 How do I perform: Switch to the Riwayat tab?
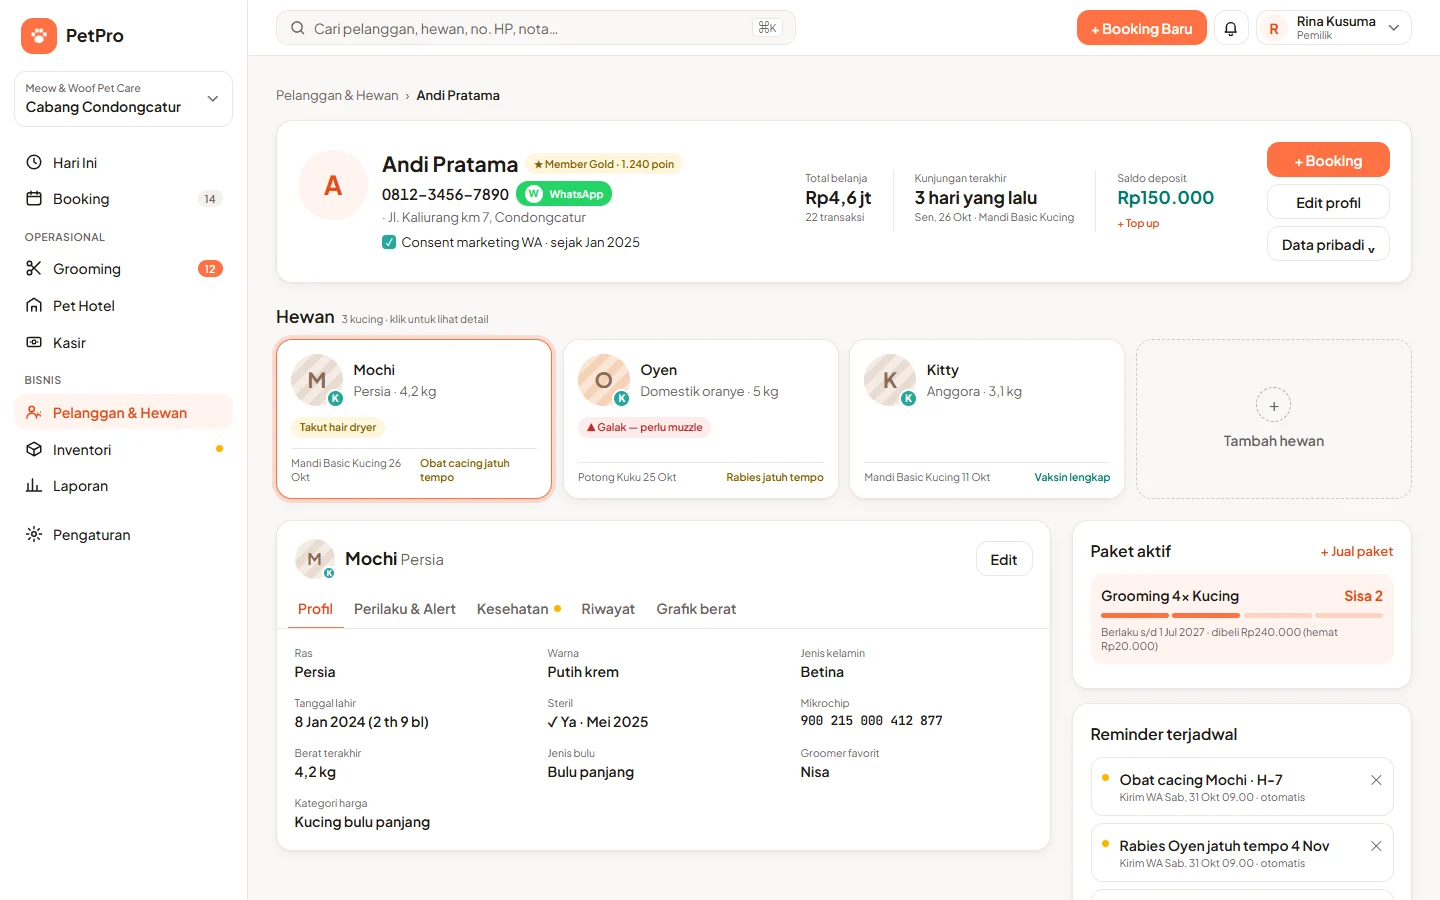click(x=608, y=609)
